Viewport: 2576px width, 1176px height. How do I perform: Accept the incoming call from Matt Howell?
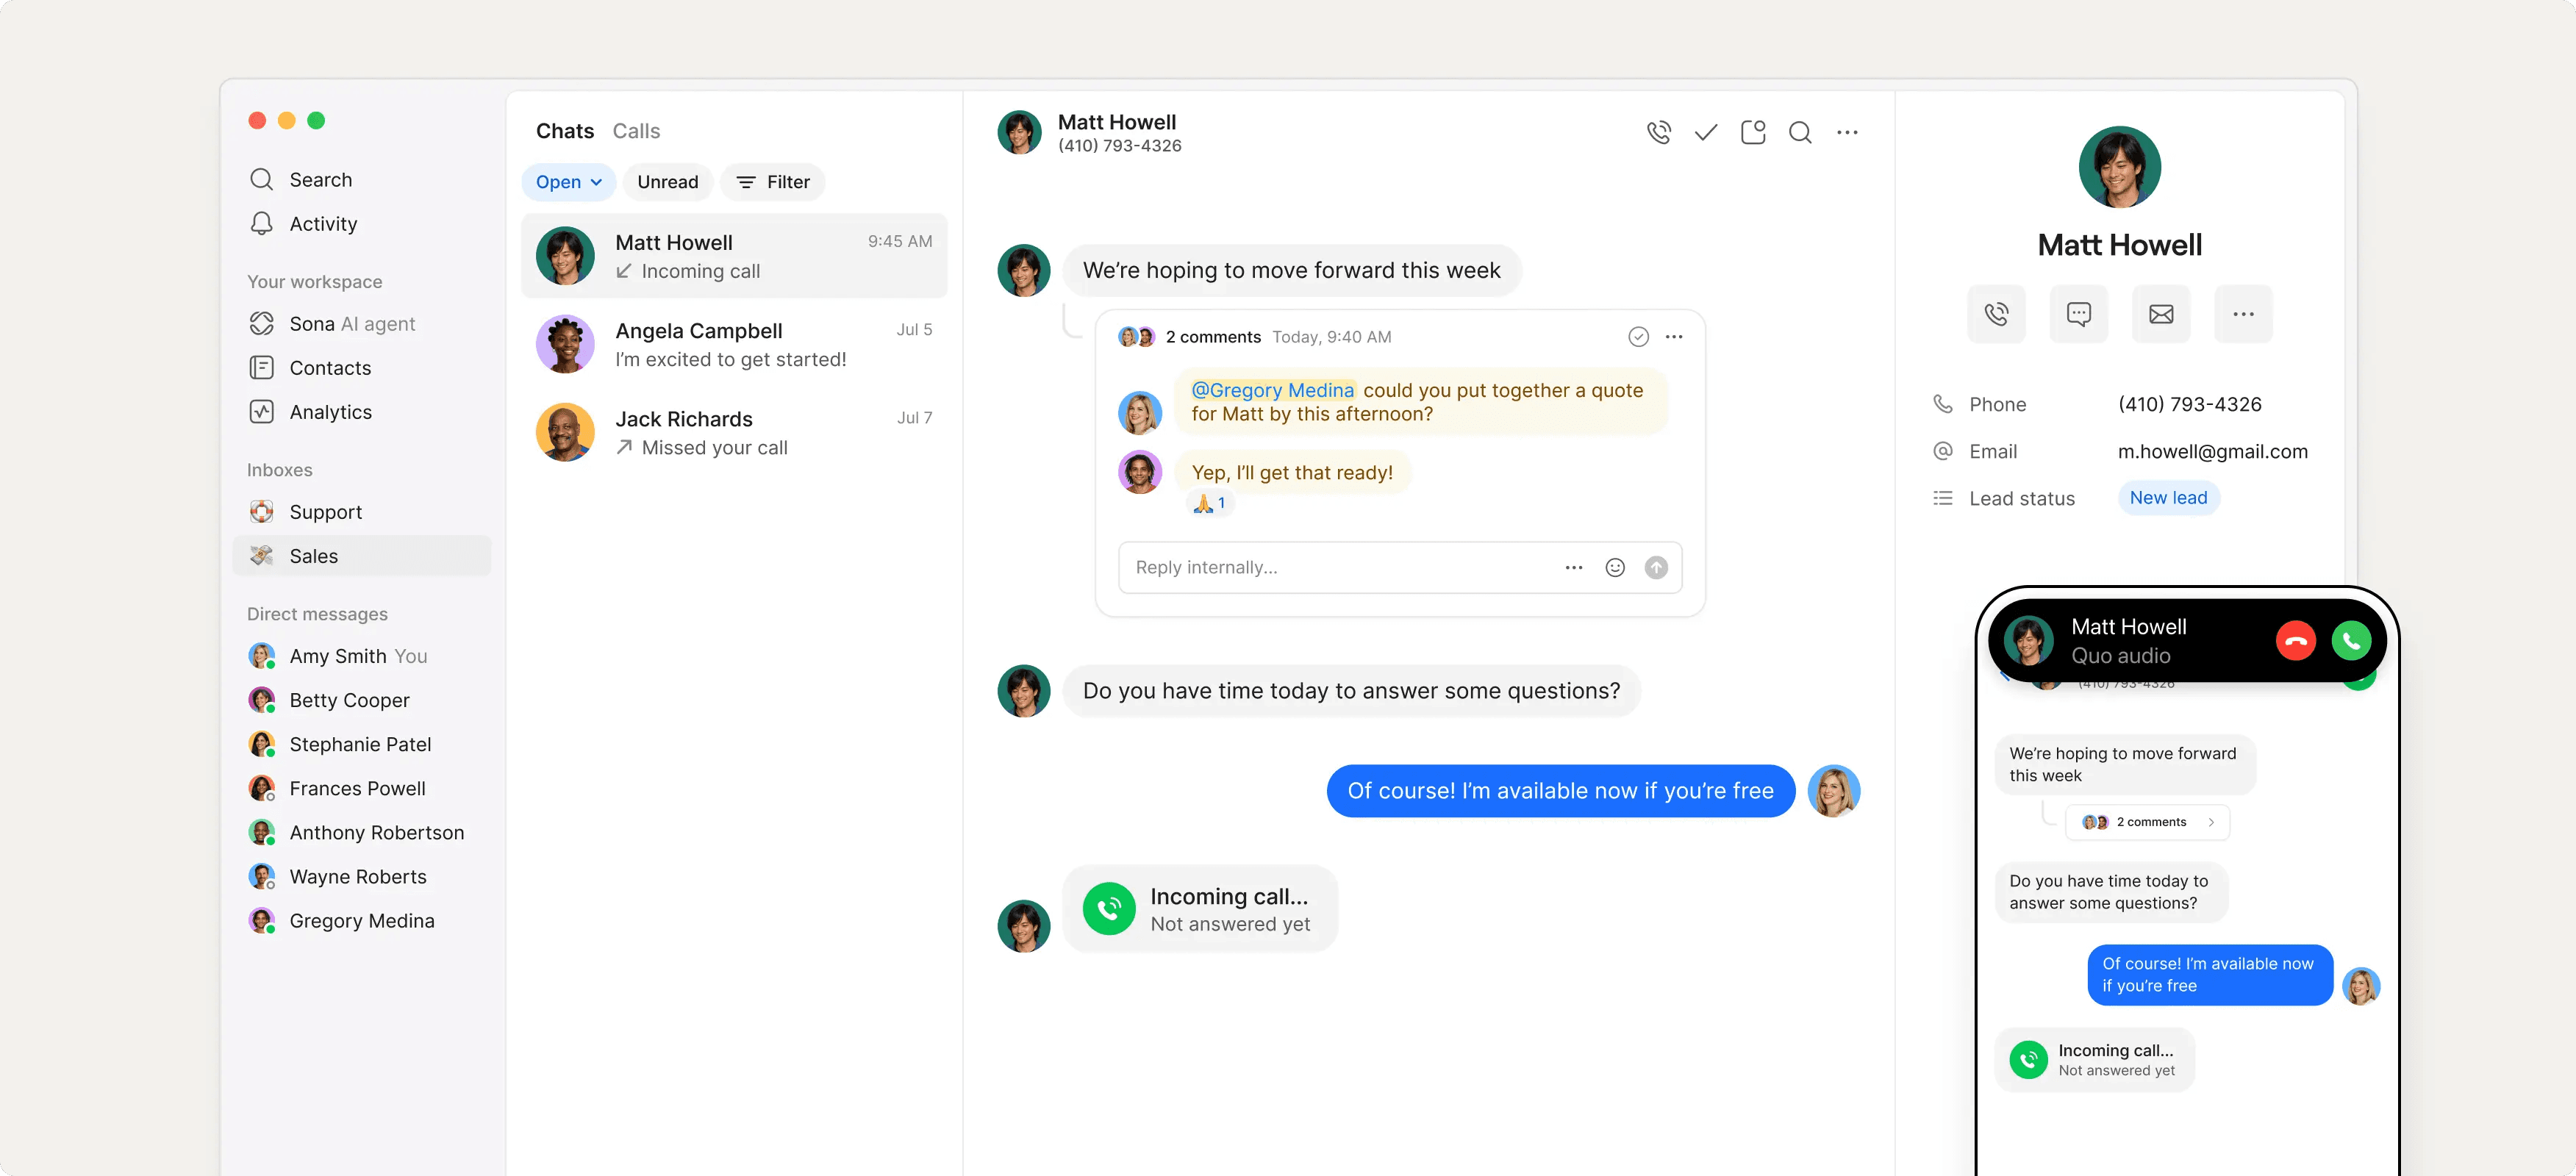[2351, 641]
